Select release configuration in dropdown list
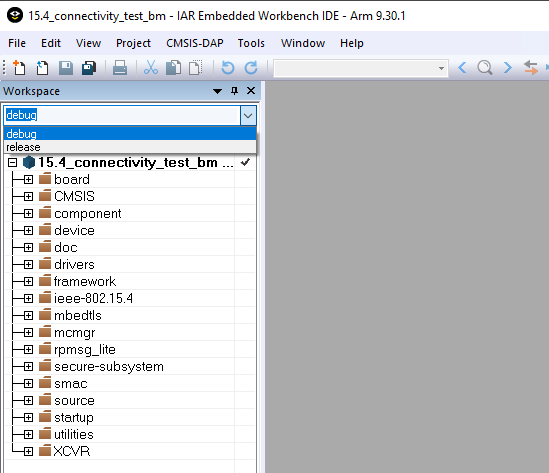 click(130, 147)
